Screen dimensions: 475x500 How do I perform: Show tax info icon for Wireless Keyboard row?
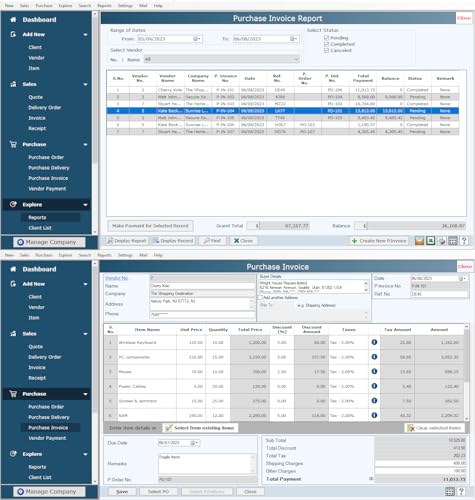tap(374, 342)
